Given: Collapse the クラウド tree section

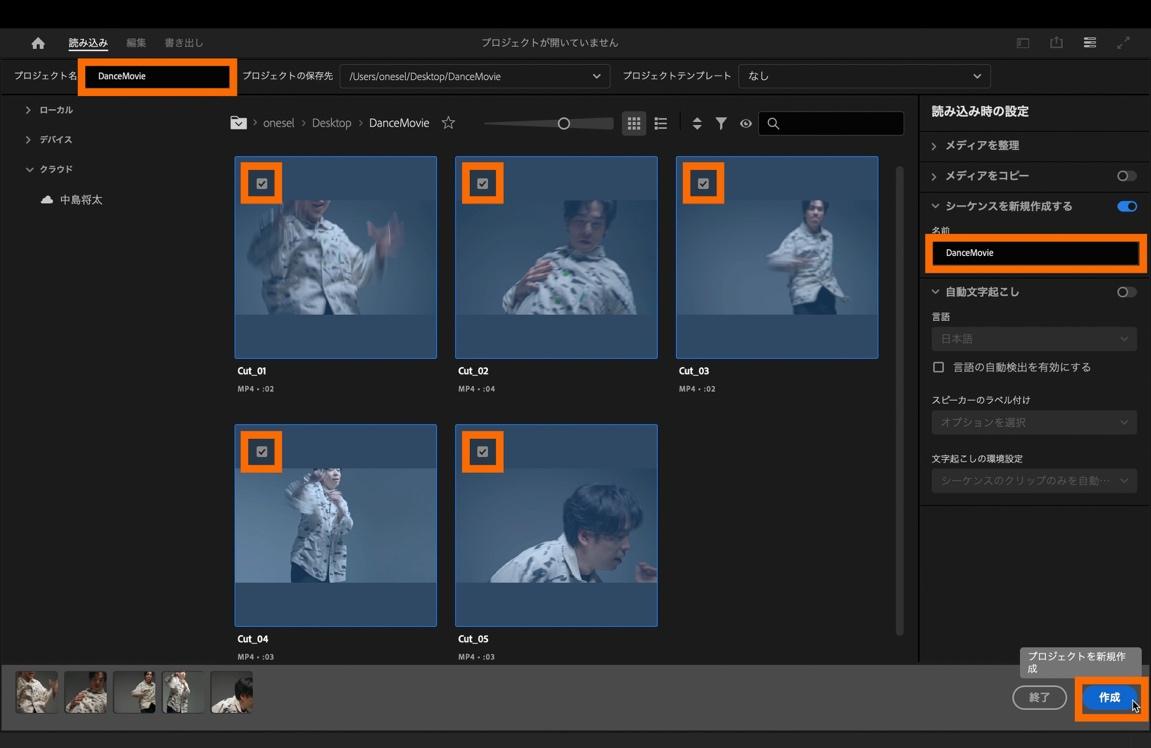Looking at the screenshot, I should click(29, 170).
